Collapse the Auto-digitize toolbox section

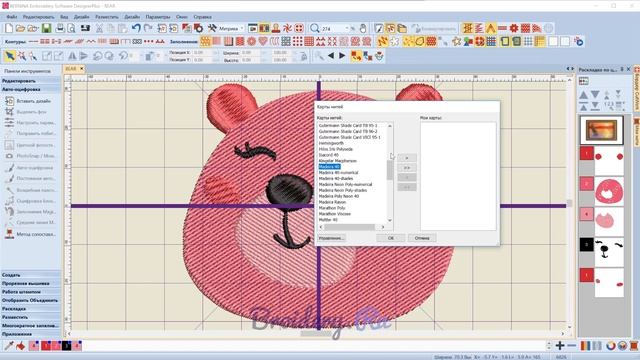pos(31,89)
